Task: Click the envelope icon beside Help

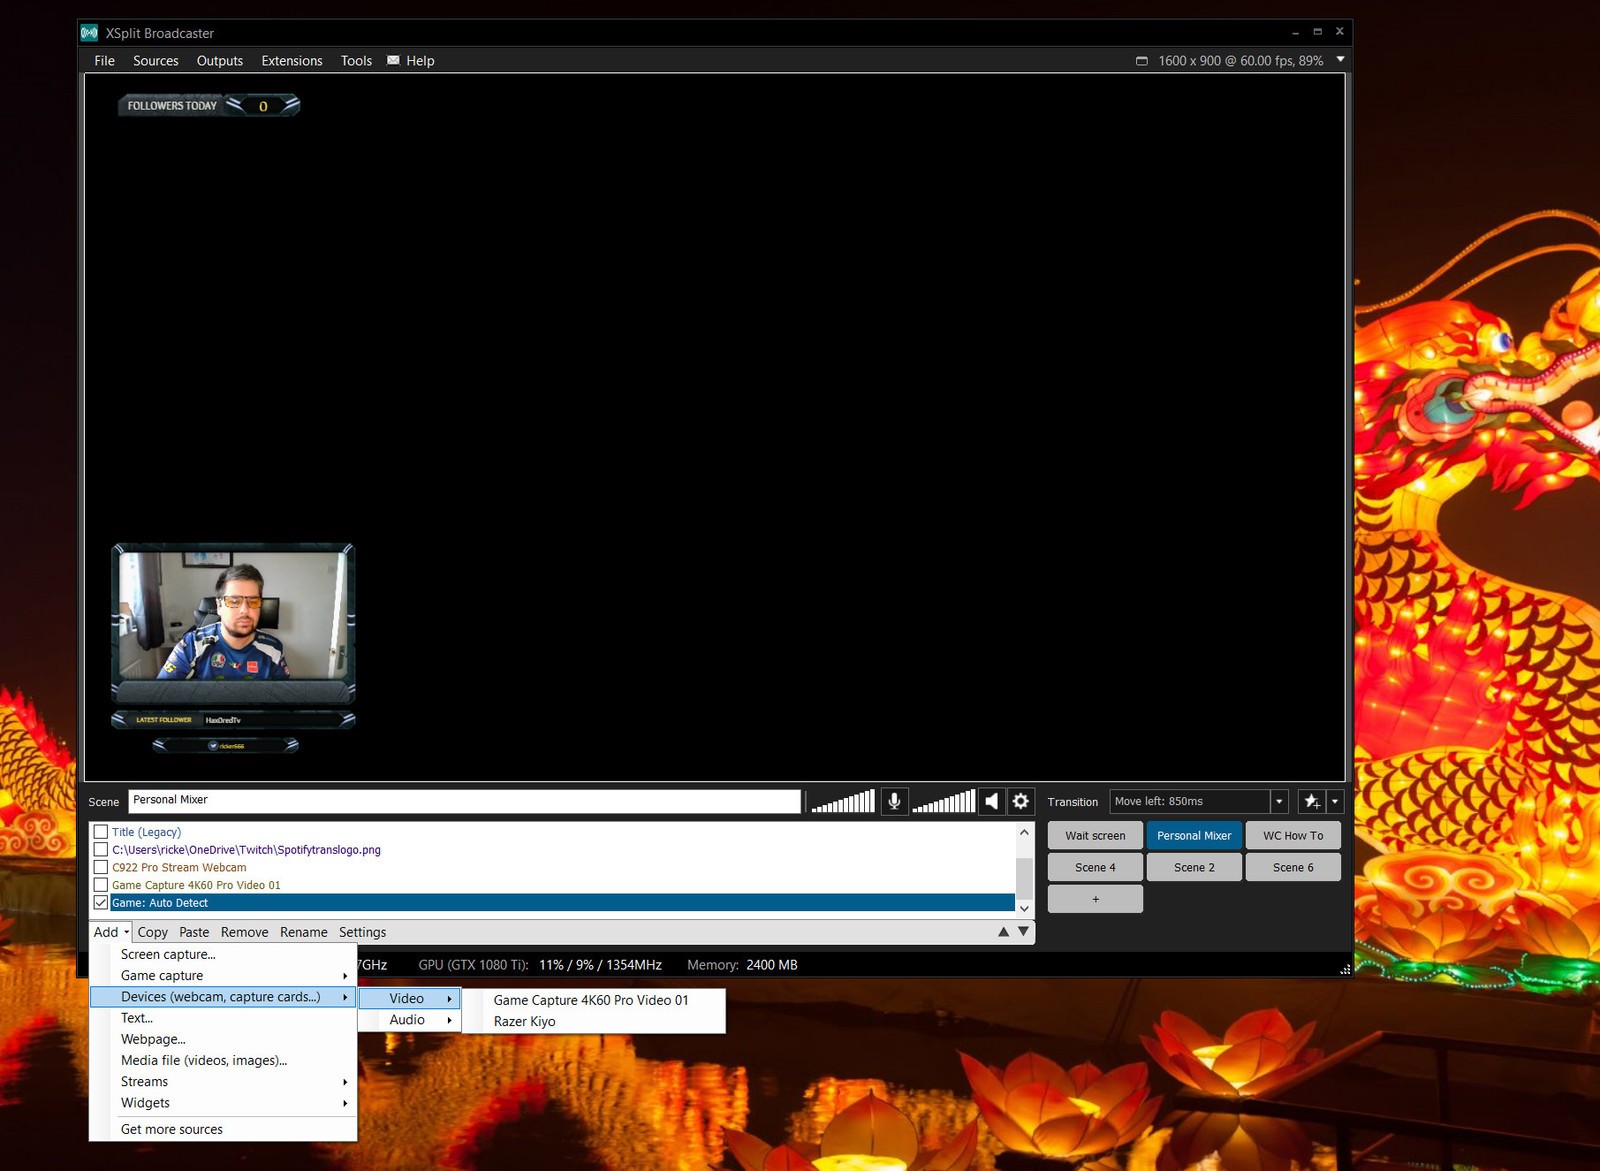Action: [393, 60]
